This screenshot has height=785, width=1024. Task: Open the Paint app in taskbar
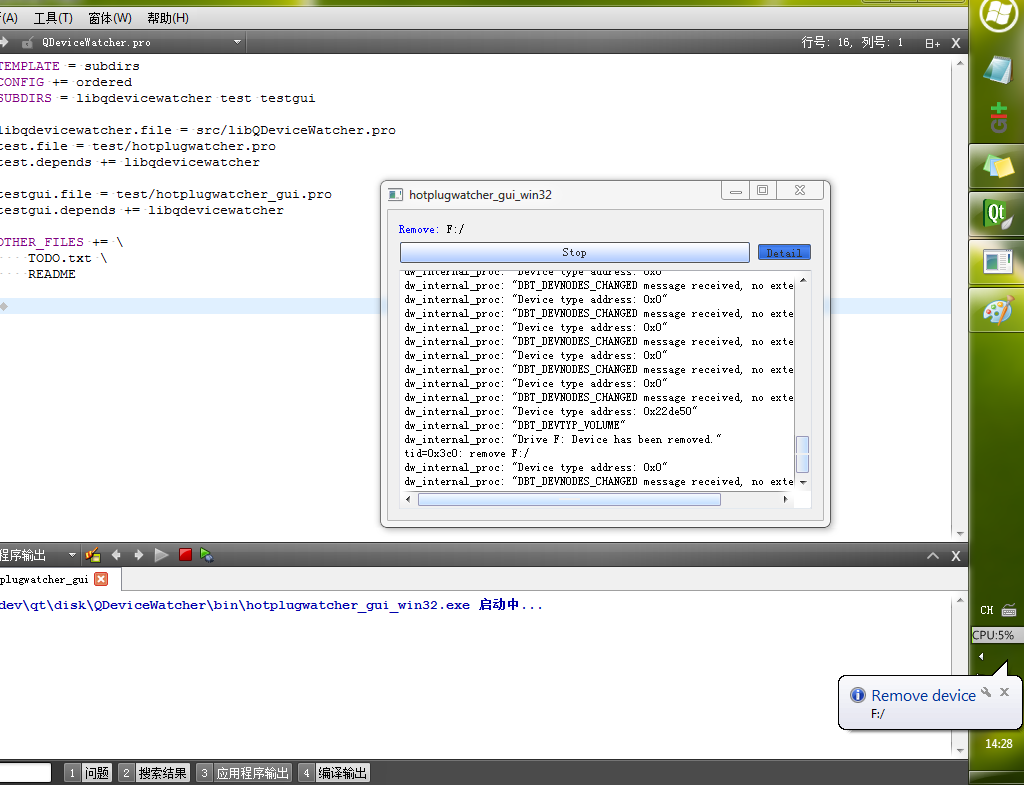point(996,310)
